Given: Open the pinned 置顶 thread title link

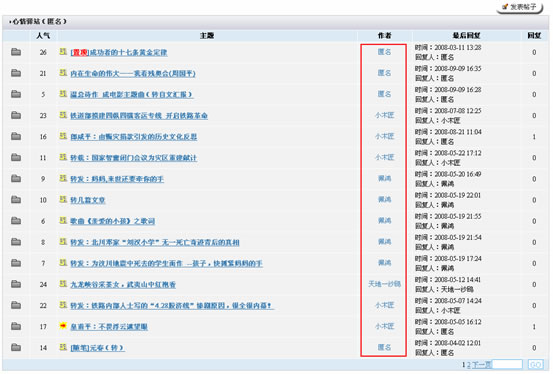Looking at the screenshot, I should point(119,53).
